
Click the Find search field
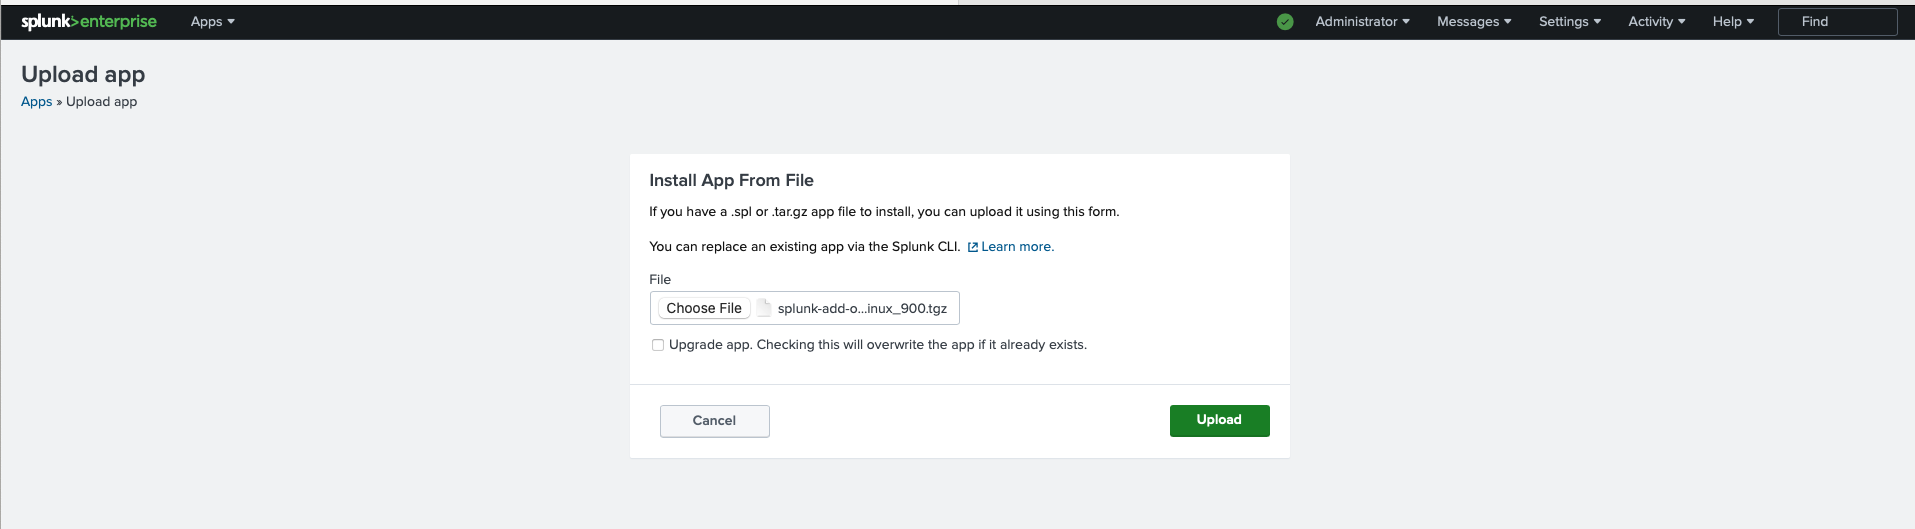[x=1837, y=21]
